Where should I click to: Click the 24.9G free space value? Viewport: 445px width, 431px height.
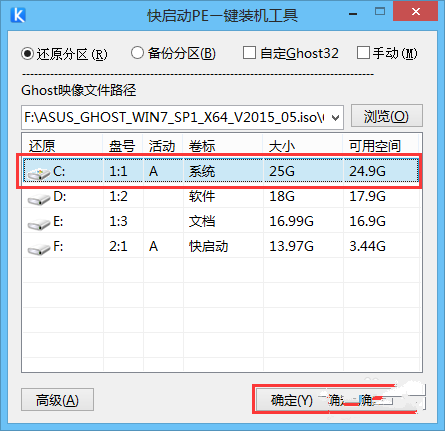367,171
